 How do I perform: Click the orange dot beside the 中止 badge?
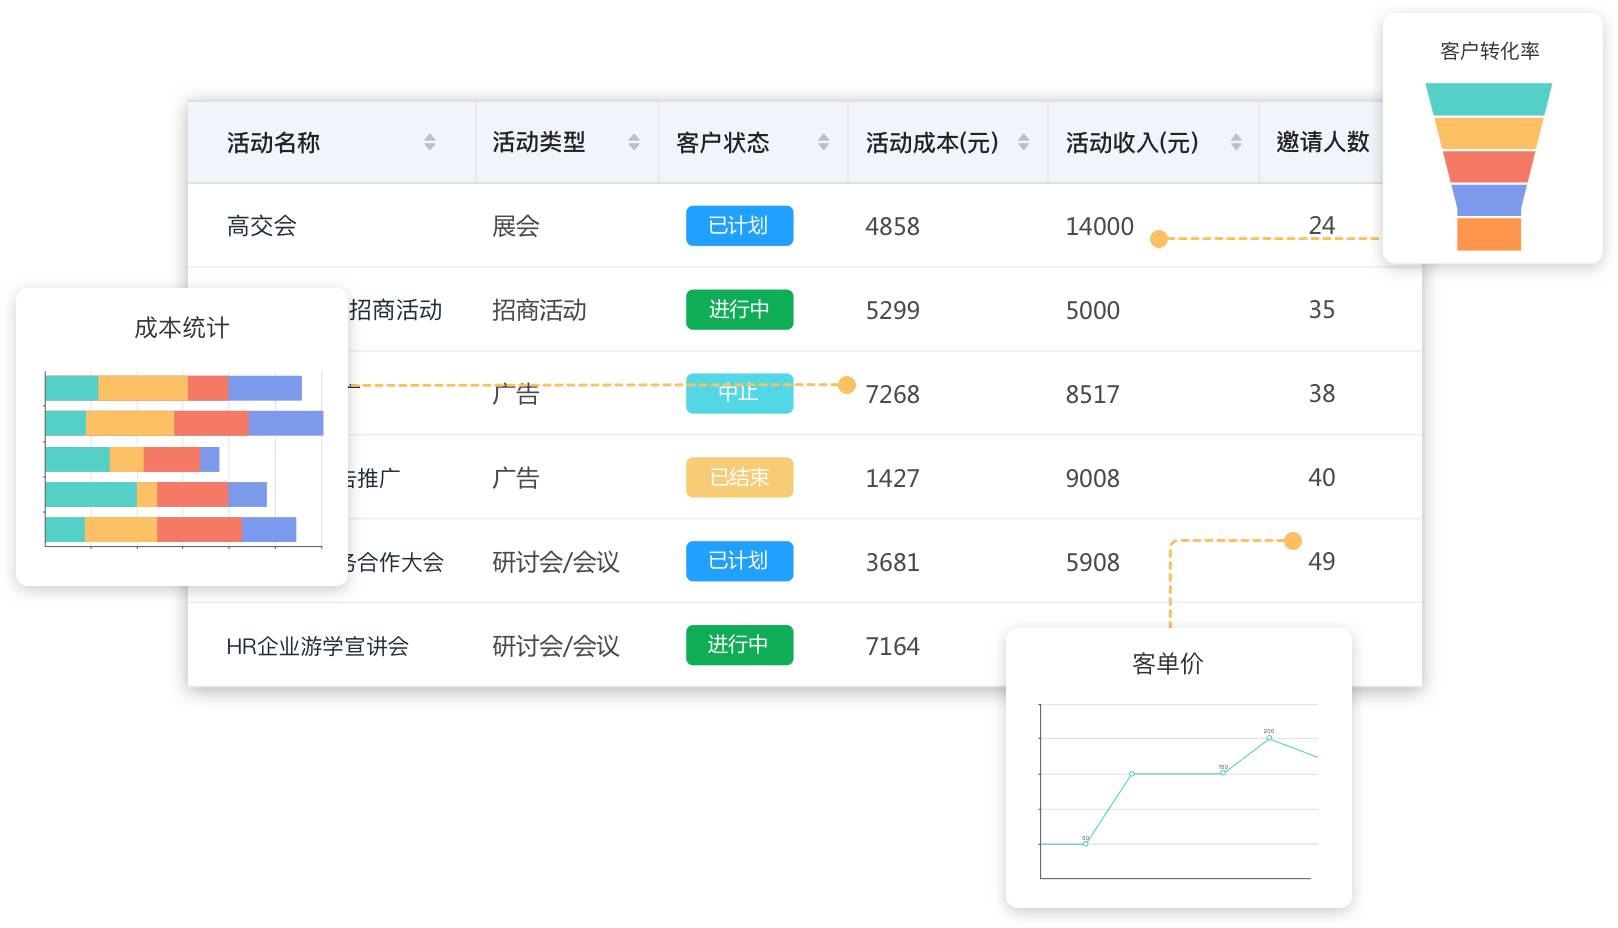(847, 384)
